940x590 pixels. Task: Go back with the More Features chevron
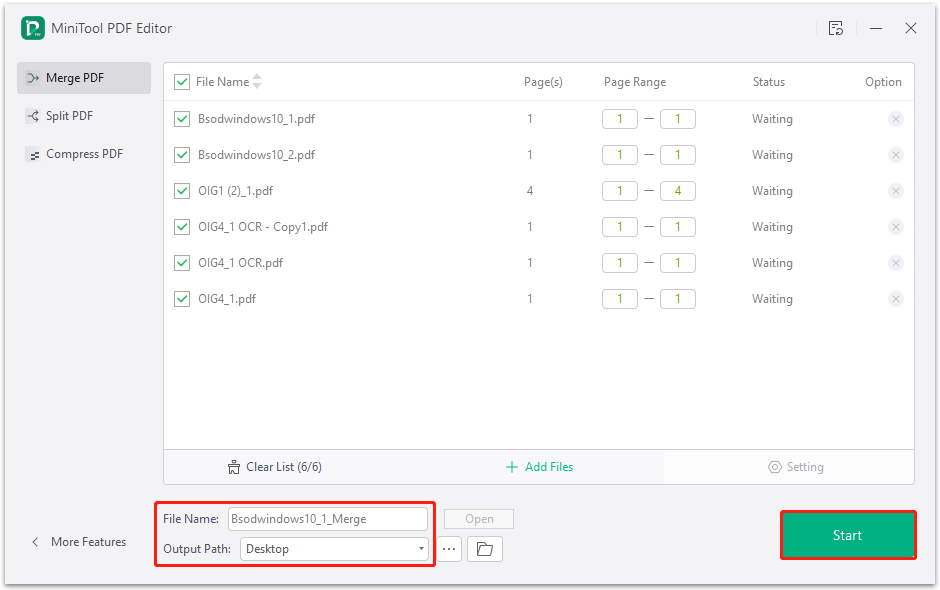click(35, 542)
